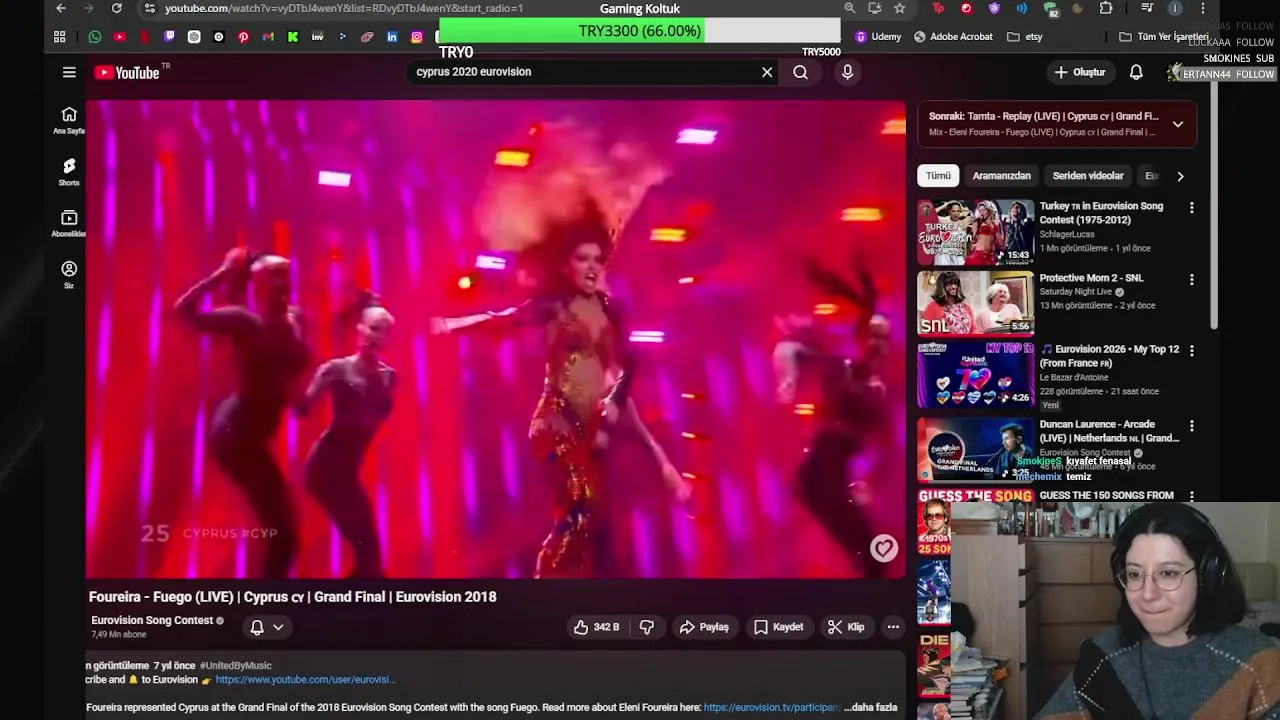The image size is (1280, 720).
Task: Click the TRY3300 donation progress bar
Action: coord(640,31)
